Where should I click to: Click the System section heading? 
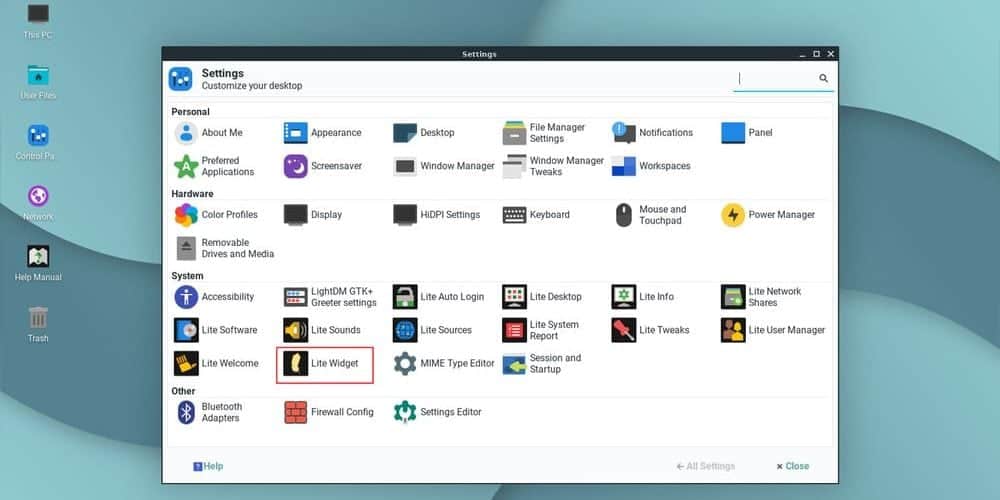(187, 276)
